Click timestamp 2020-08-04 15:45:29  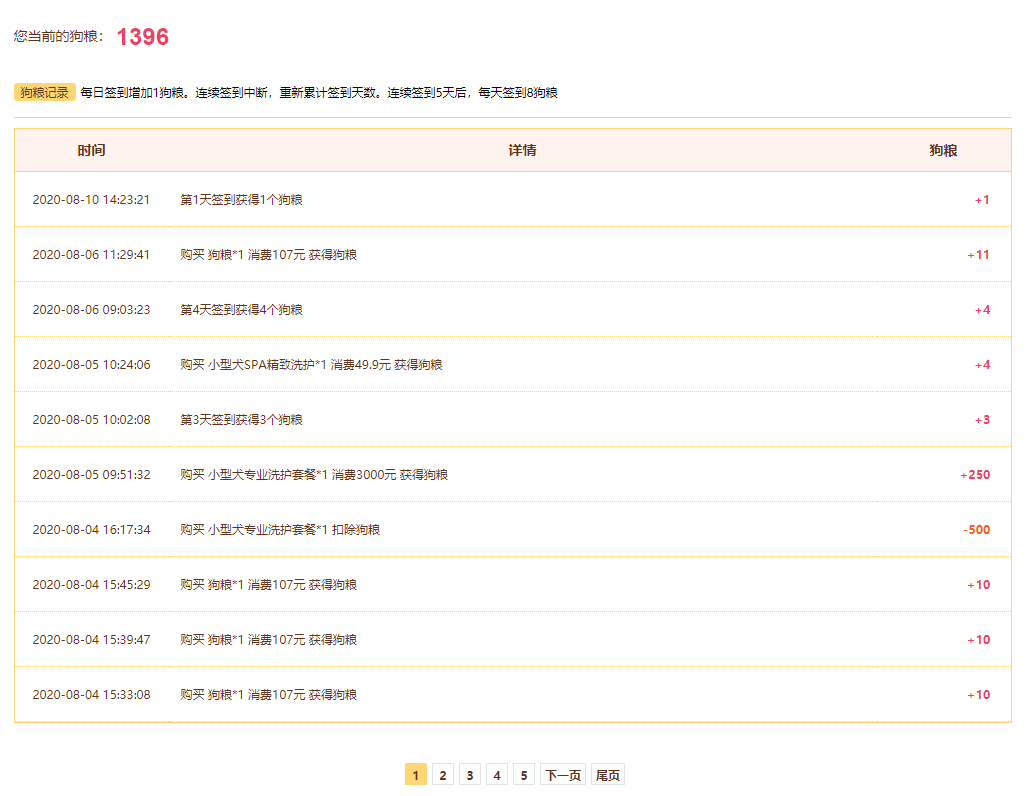pos(91,584)
